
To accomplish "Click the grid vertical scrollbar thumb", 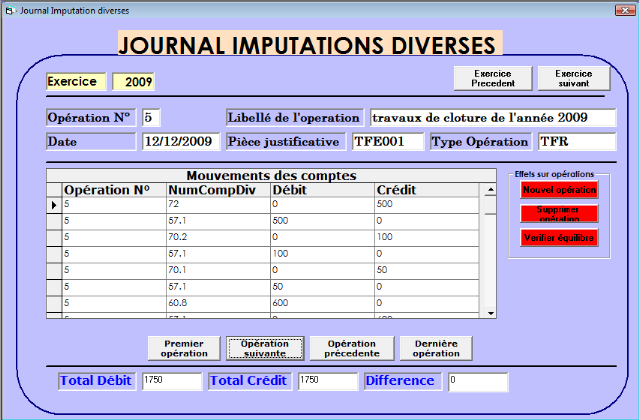I will pos(491,205).
